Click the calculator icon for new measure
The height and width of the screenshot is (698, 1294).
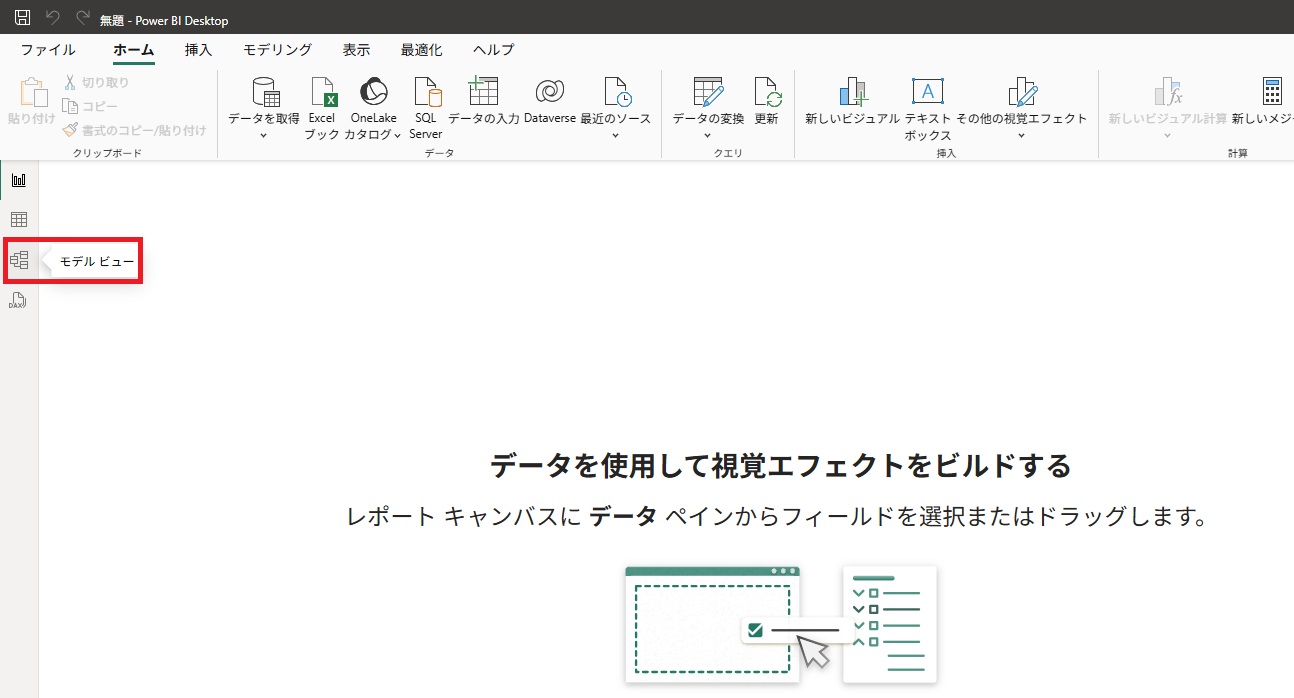pos(1271,92)
